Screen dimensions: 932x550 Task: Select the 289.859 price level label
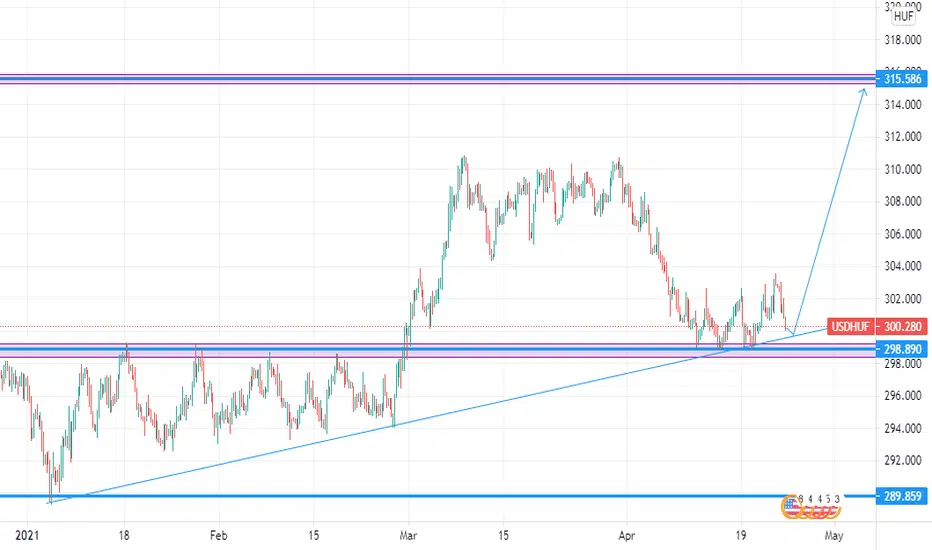(x=902, y=496)
